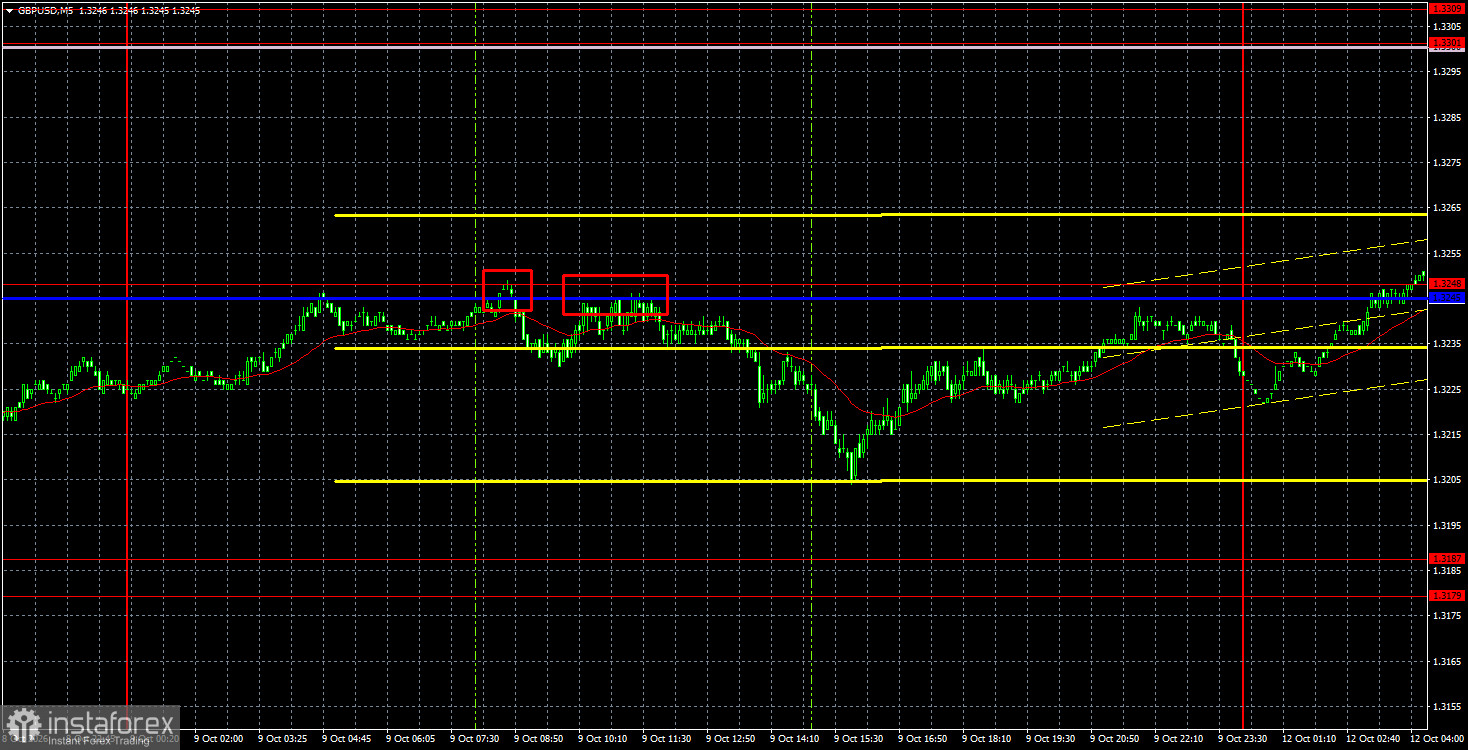Click the 1.3215 price scale label
This screenshot has width=1468, height=750.
coord(1448,434)
